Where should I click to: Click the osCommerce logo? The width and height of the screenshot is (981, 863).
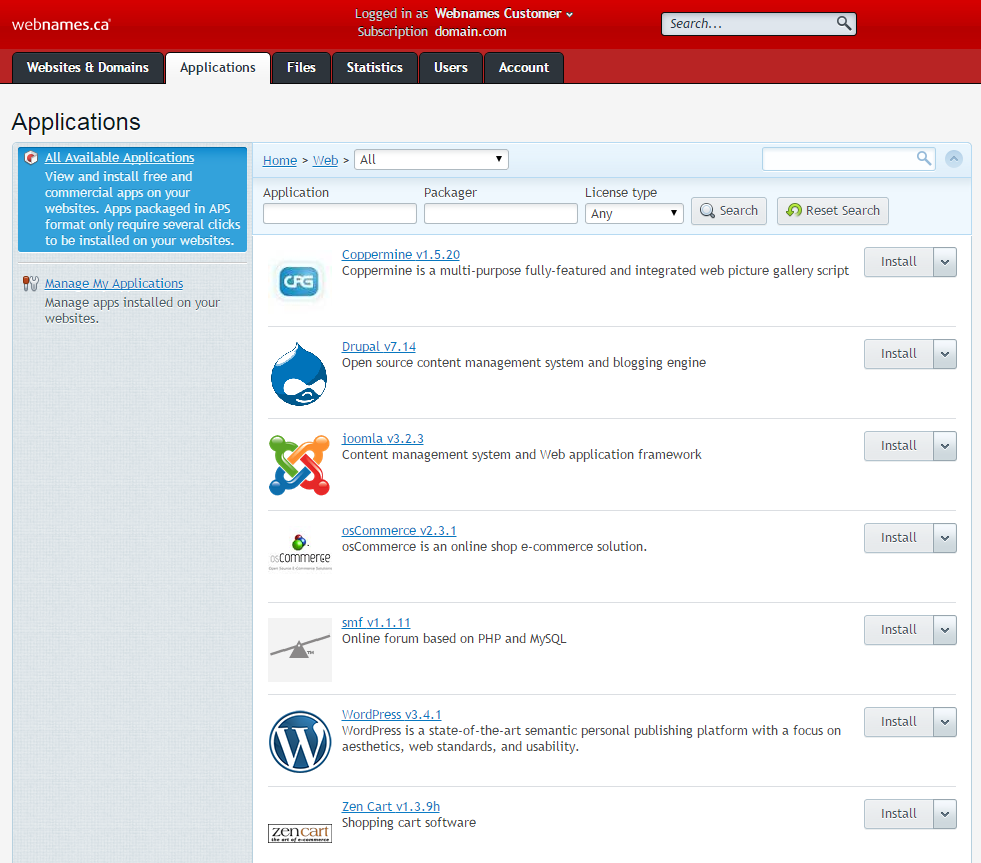click(x=300, y=552)
